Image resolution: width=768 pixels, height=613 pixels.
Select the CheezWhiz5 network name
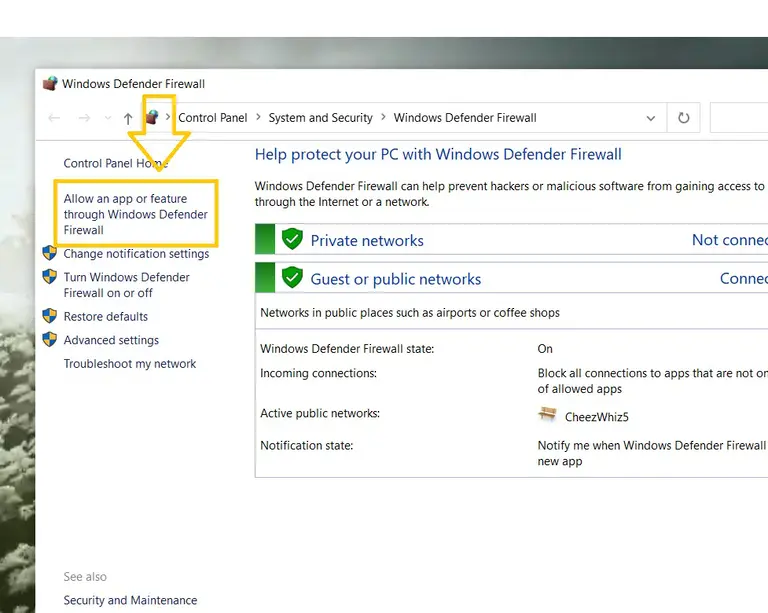click(597, 417)
